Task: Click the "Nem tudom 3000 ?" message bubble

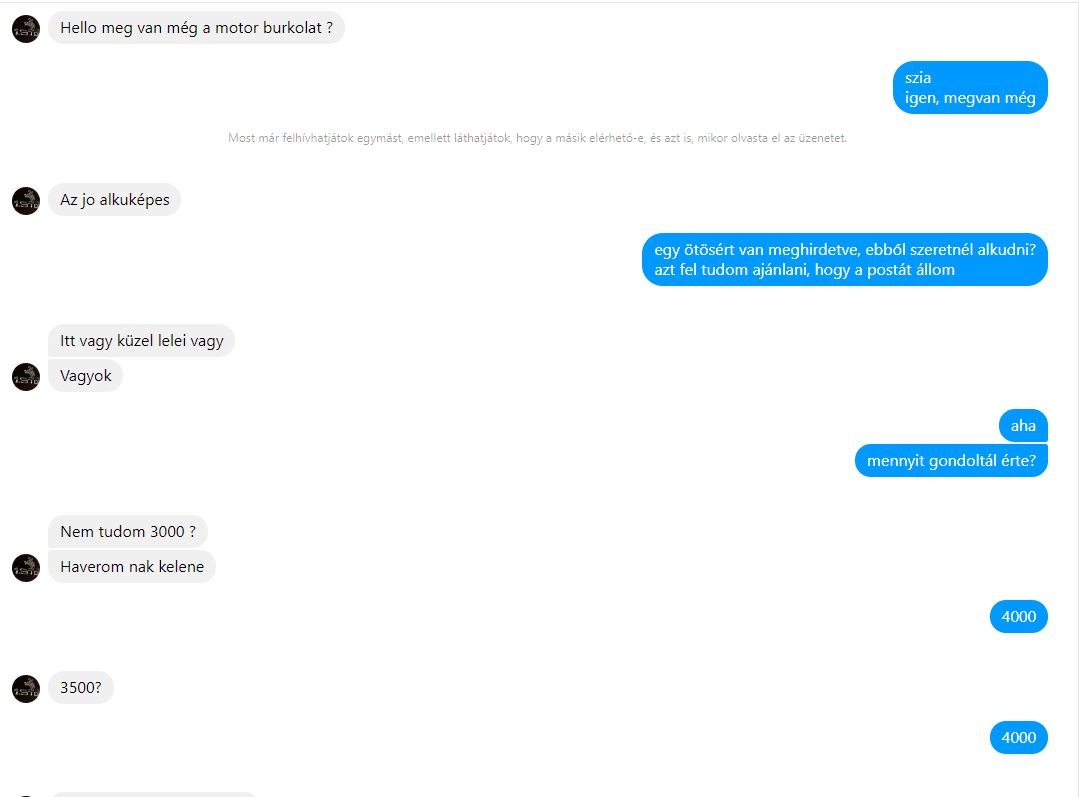Action: (x=128, y=531)
